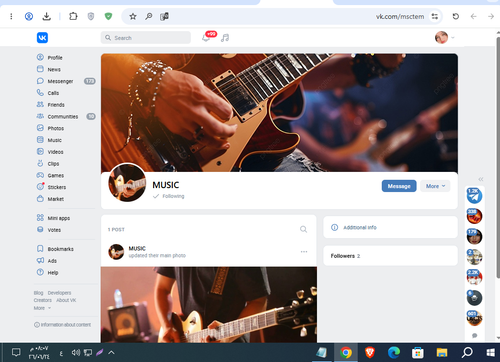The height and width of the screenshot is (362, 500).
Task: Open the chat bubble icon in right sidebar
Action: point(475,335)
